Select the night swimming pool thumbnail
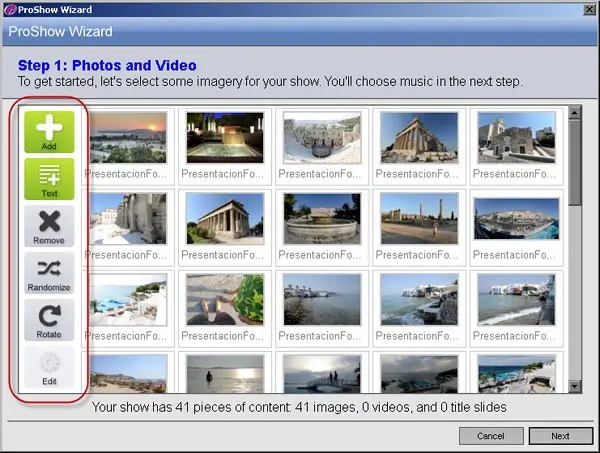Screen dimensions: 600x453 tap(225, 138)
